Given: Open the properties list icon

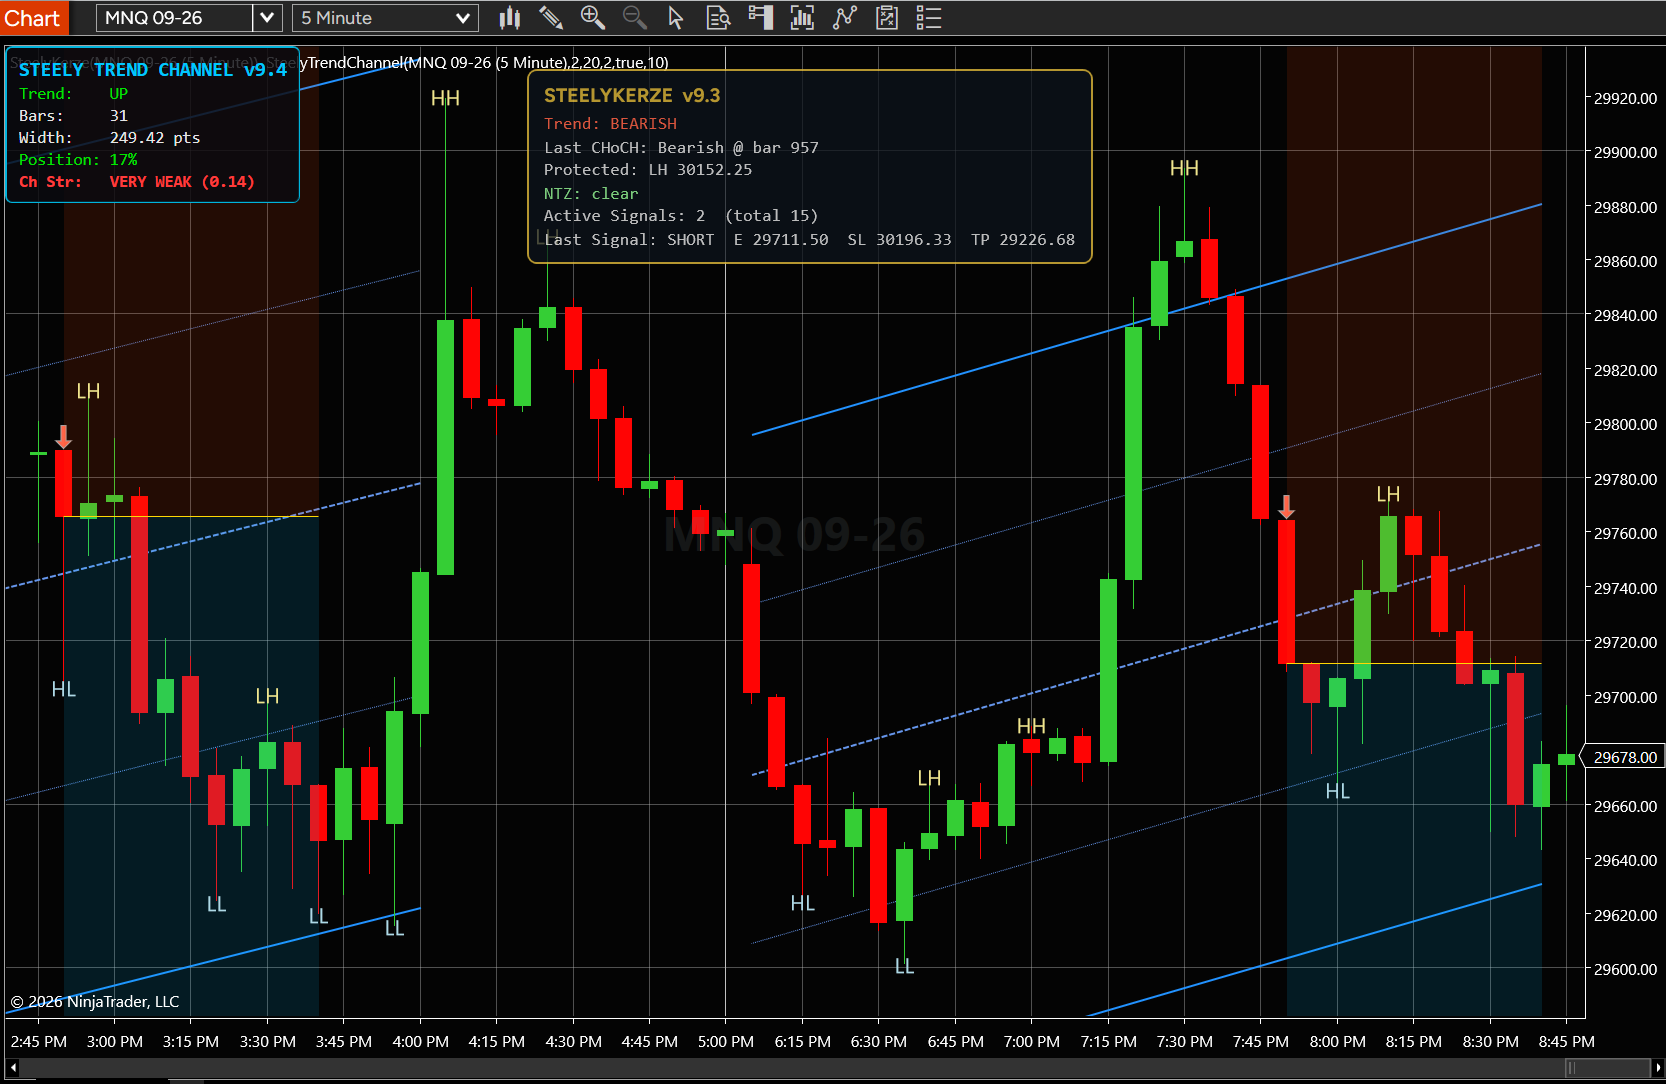Looking at the screenshot, I should [929, 17].
